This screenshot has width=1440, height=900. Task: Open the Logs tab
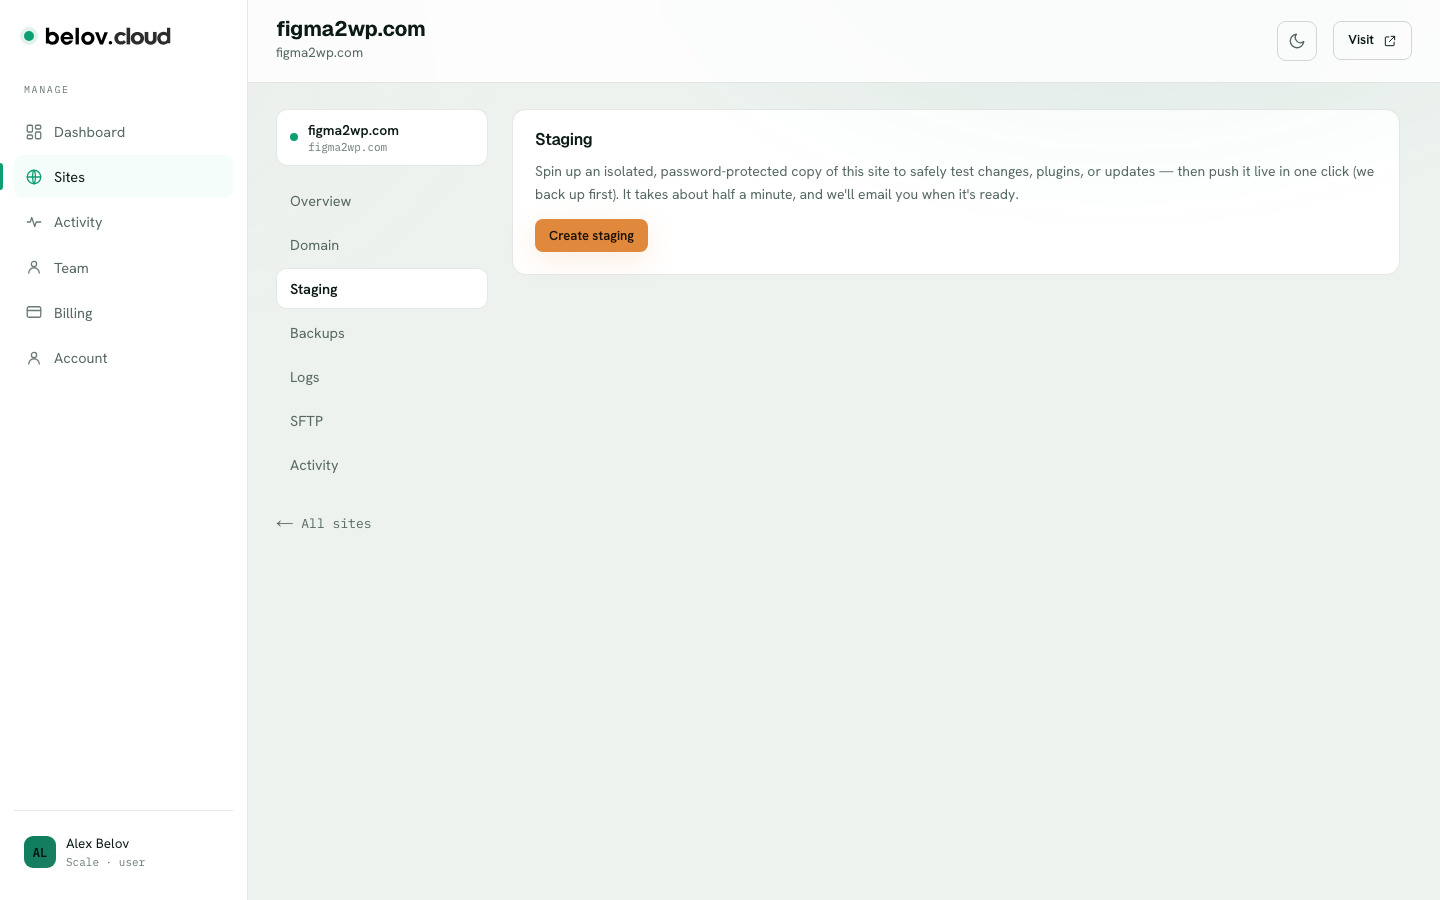tap(382, 377)
